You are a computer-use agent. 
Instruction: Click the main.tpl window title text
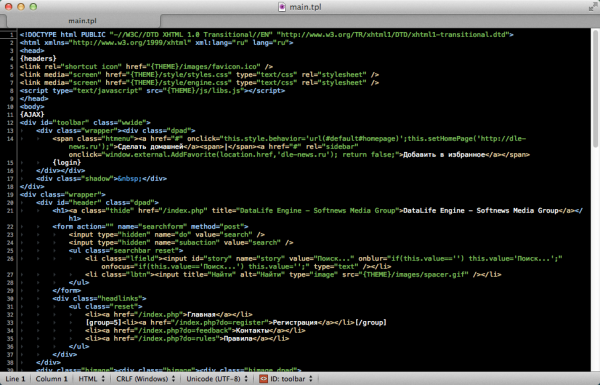[x=305, y=7]
